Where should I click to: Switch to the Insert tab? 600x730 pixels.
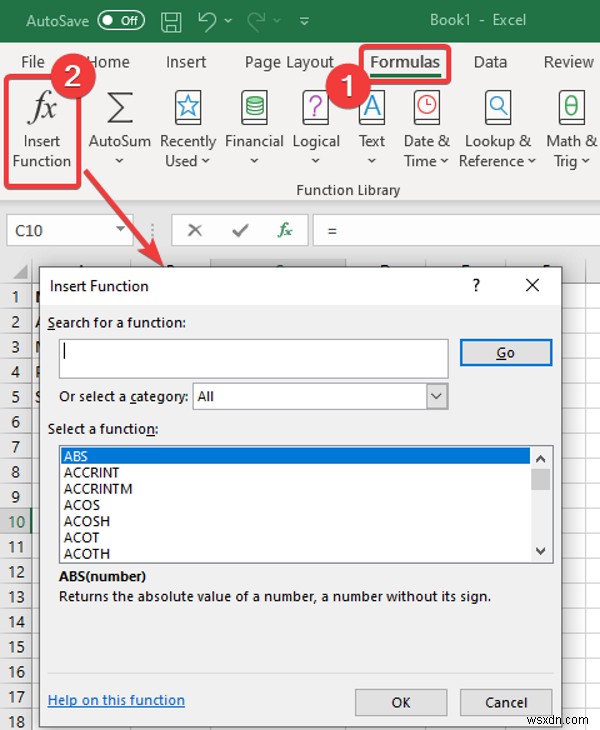click(186, 62)
